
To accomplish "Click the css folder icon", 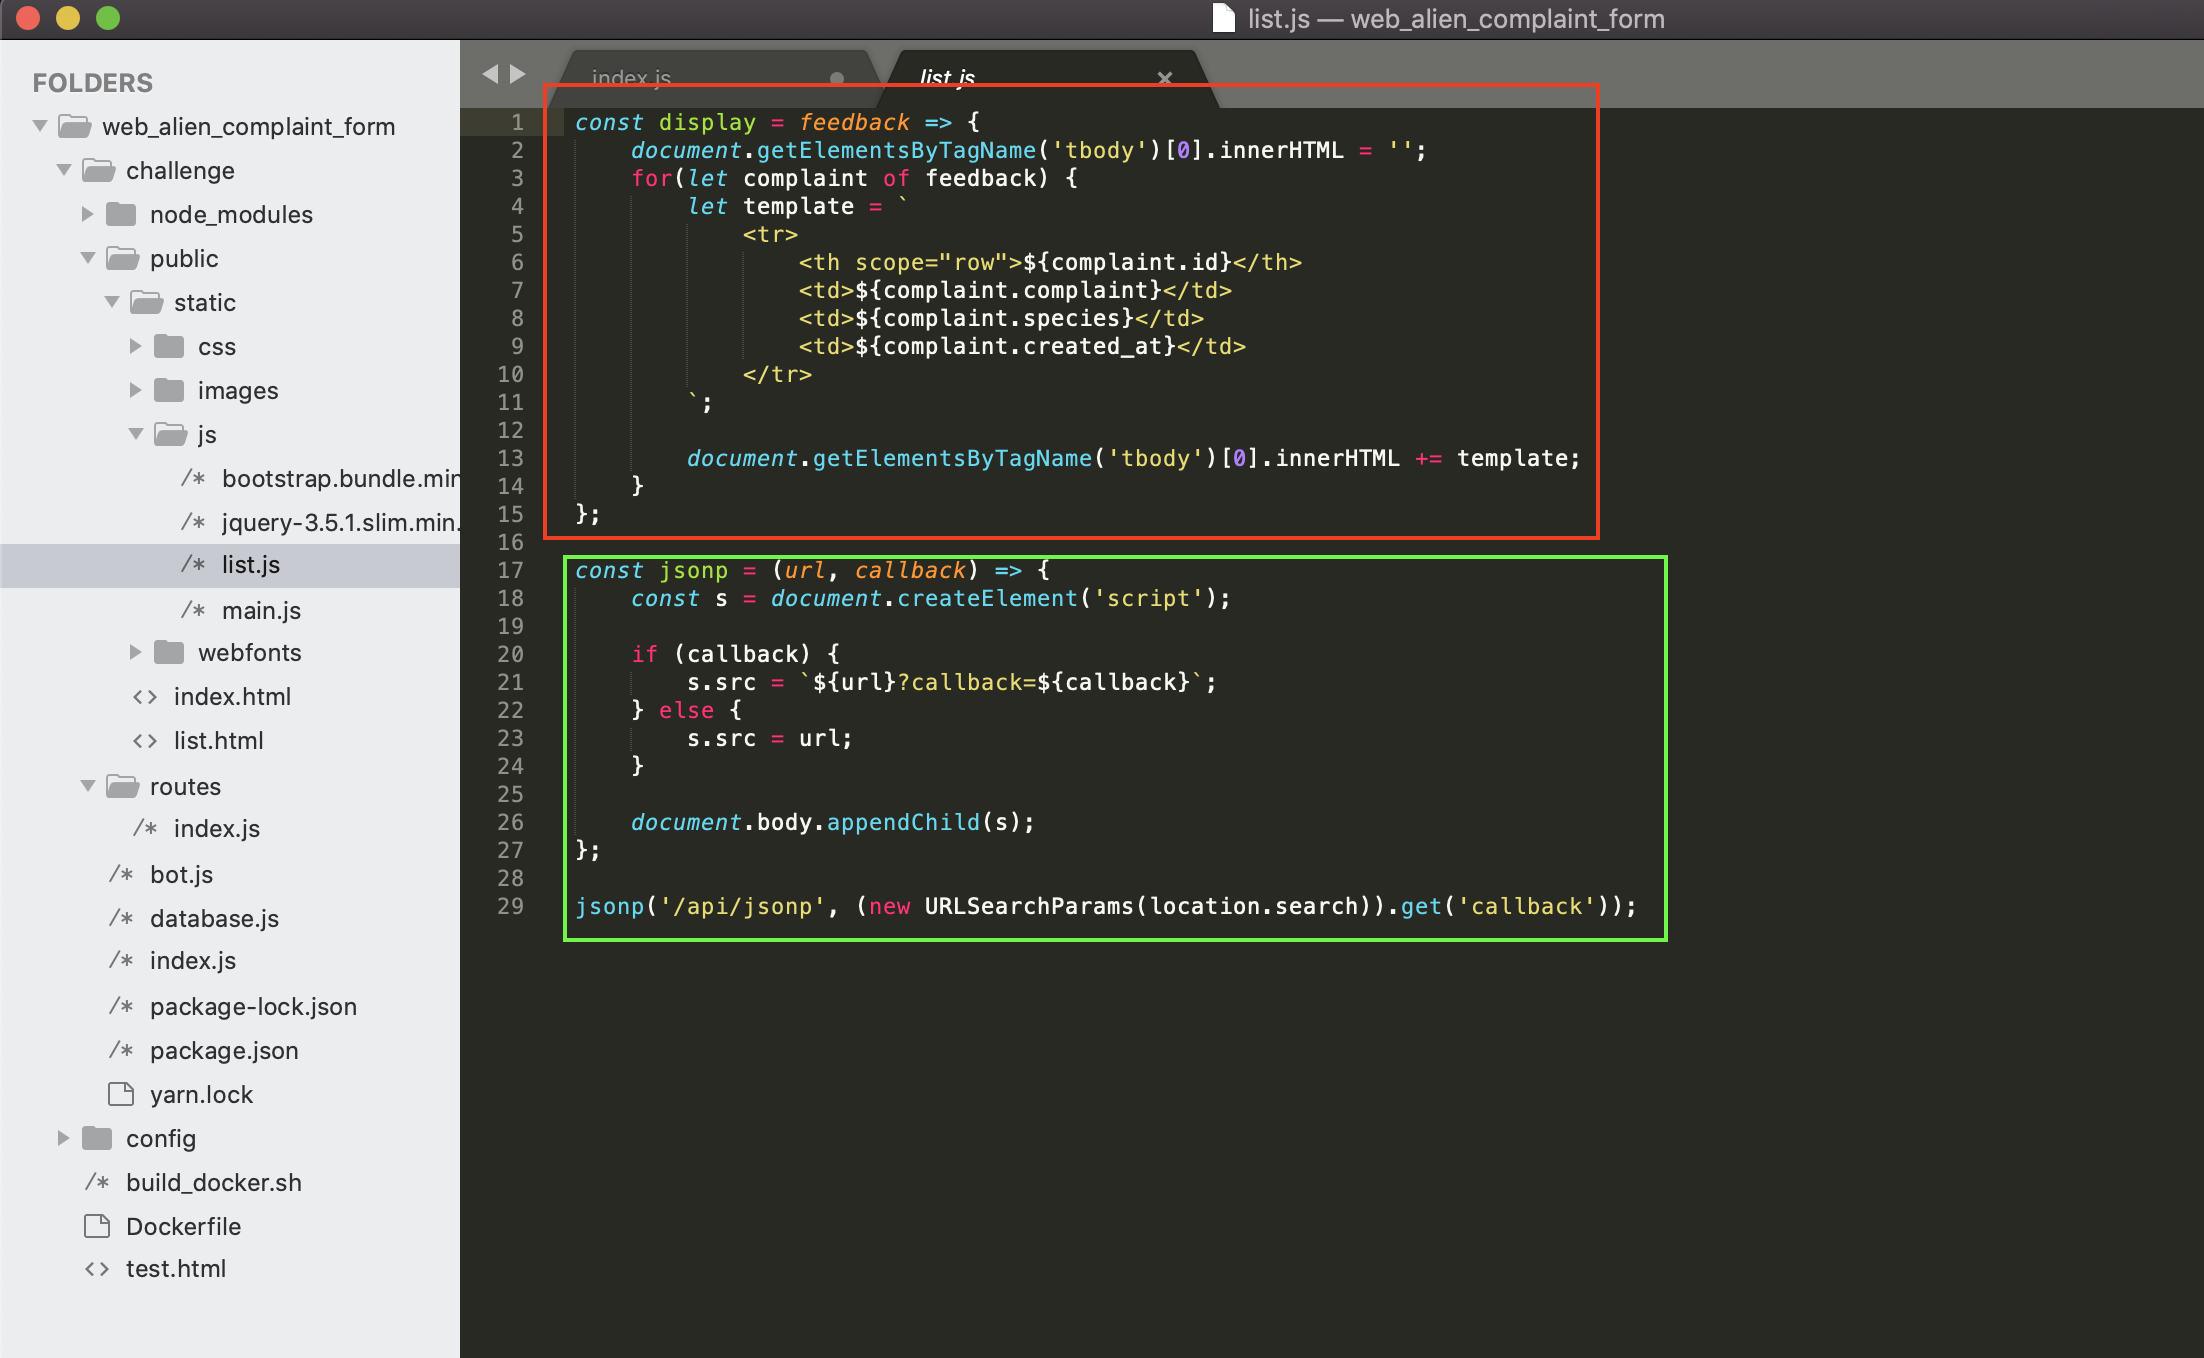I will [x=169, y=346].
